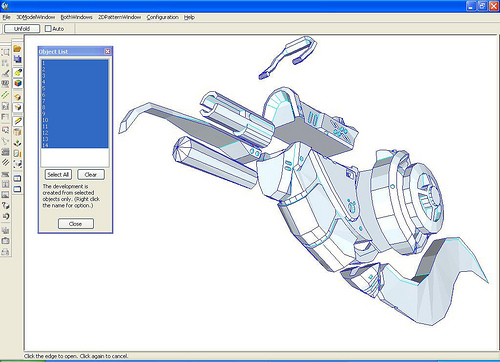Select the dashed rectangle selection tool
Image resolution: width=500 pixels, height=362 pixels.
coord(5,52)
